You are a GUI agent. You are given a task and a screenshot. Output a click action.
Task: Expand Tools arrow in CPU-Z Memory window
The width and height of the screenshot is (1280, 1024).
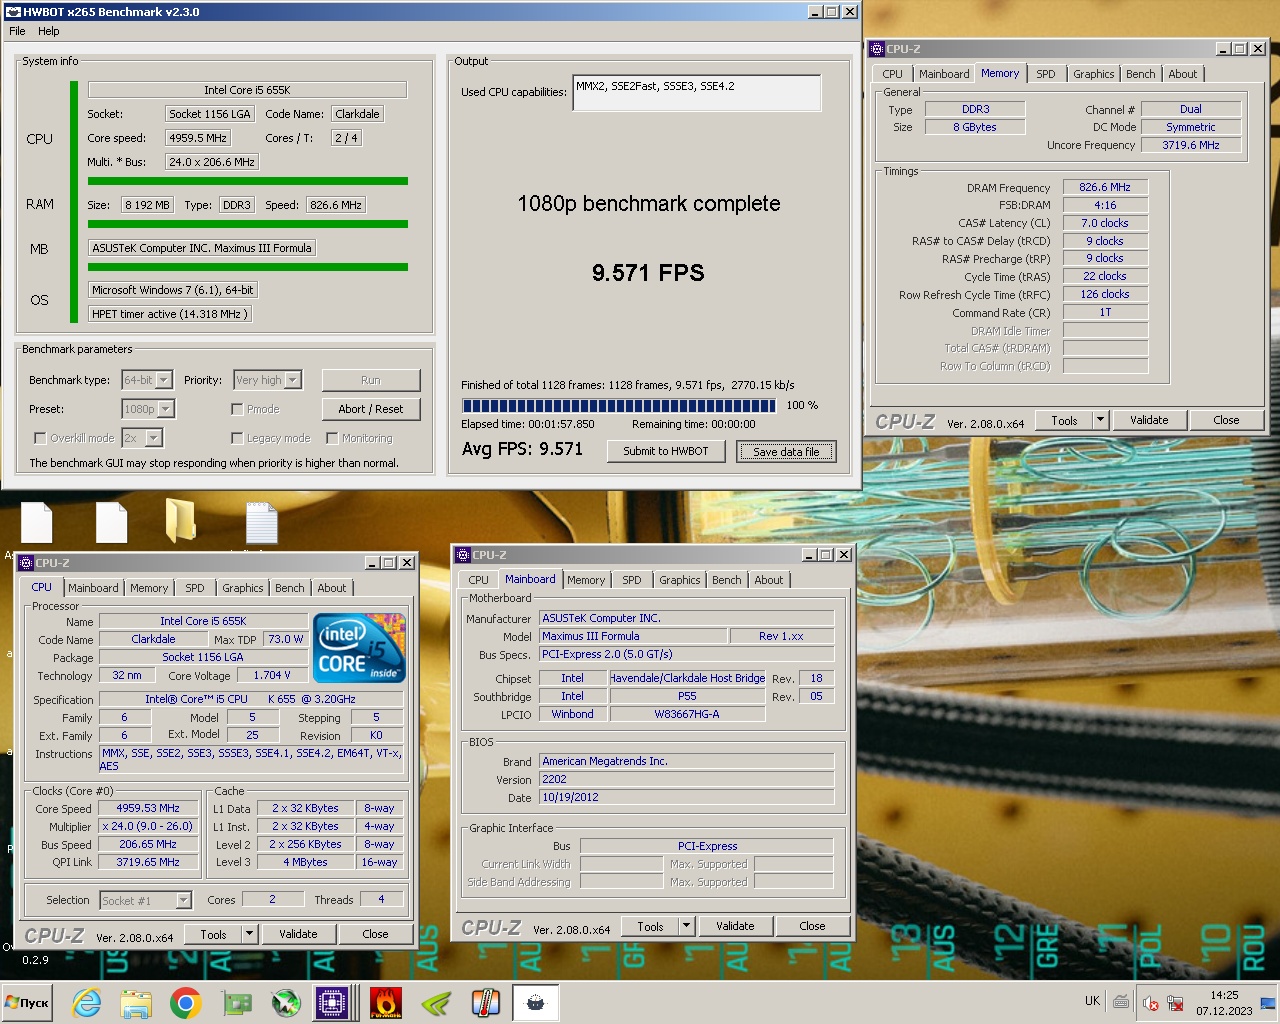click(1100, 420)
